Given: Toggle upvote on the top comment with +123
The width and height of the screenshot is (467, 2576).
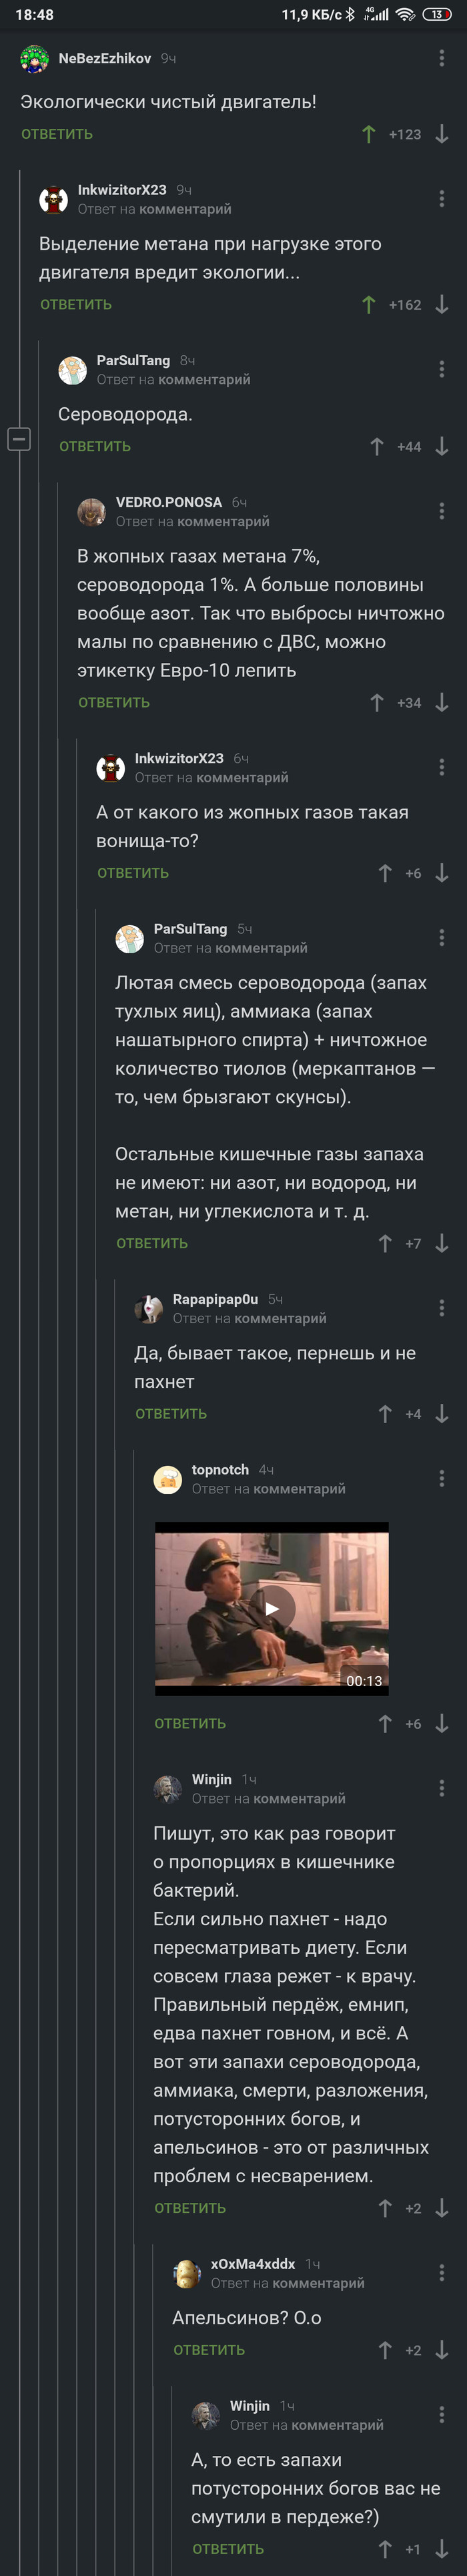Looking at the screenshot, I should coord(370,133).
